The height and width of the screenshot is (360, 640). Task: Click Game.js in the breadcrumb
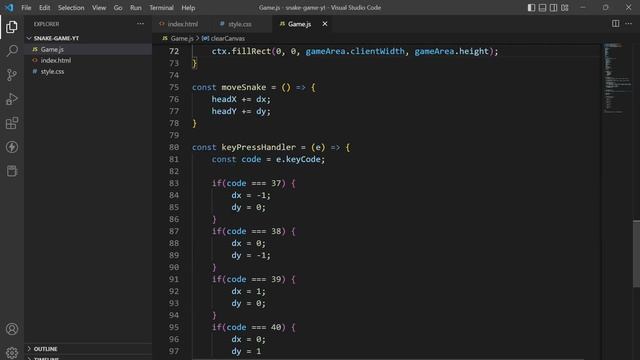(x=182, y=38)
